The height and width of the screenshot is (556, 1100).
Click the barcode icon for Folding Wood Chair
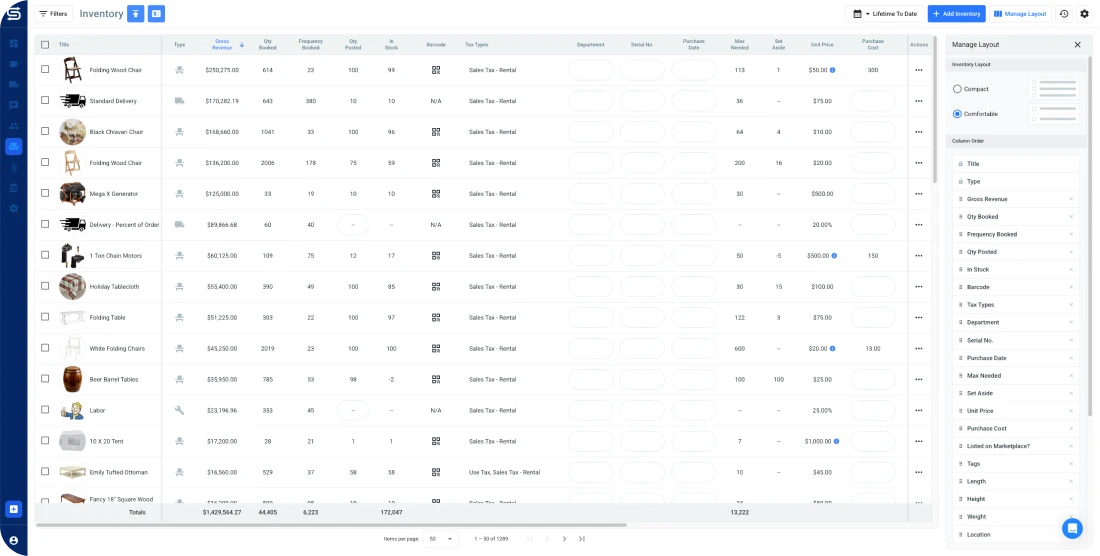tap(436, 70)
